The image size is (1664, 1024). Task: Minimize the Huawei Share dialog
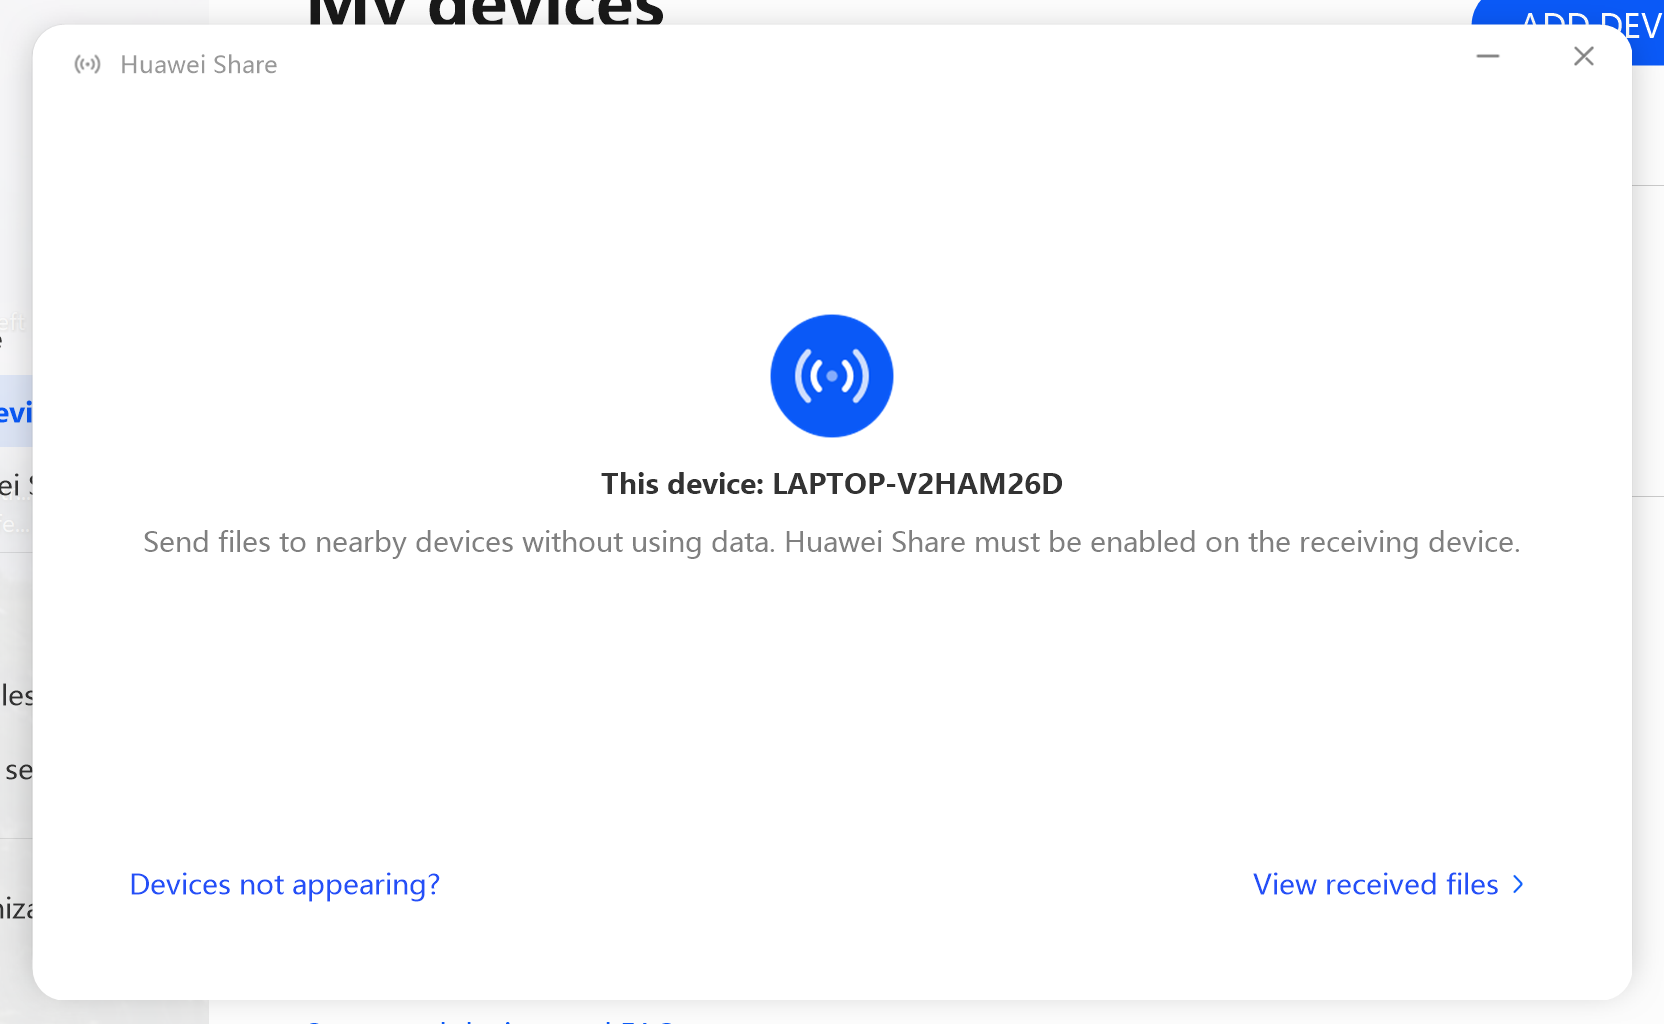(x=1488, y=56)
